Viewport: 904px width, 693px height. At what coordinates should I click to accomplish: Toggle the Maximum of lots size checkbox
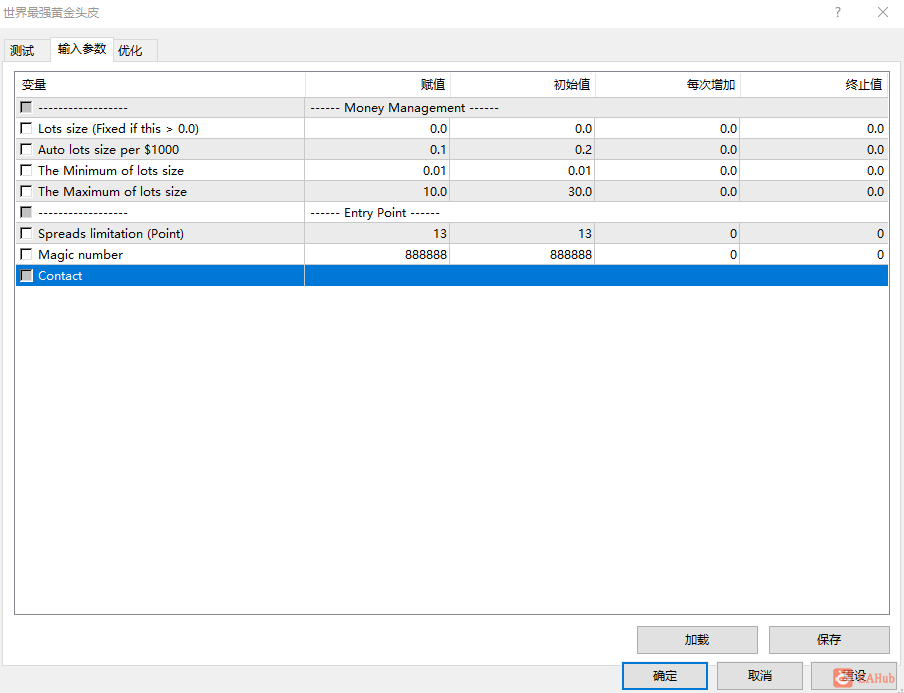click(26, 191)
